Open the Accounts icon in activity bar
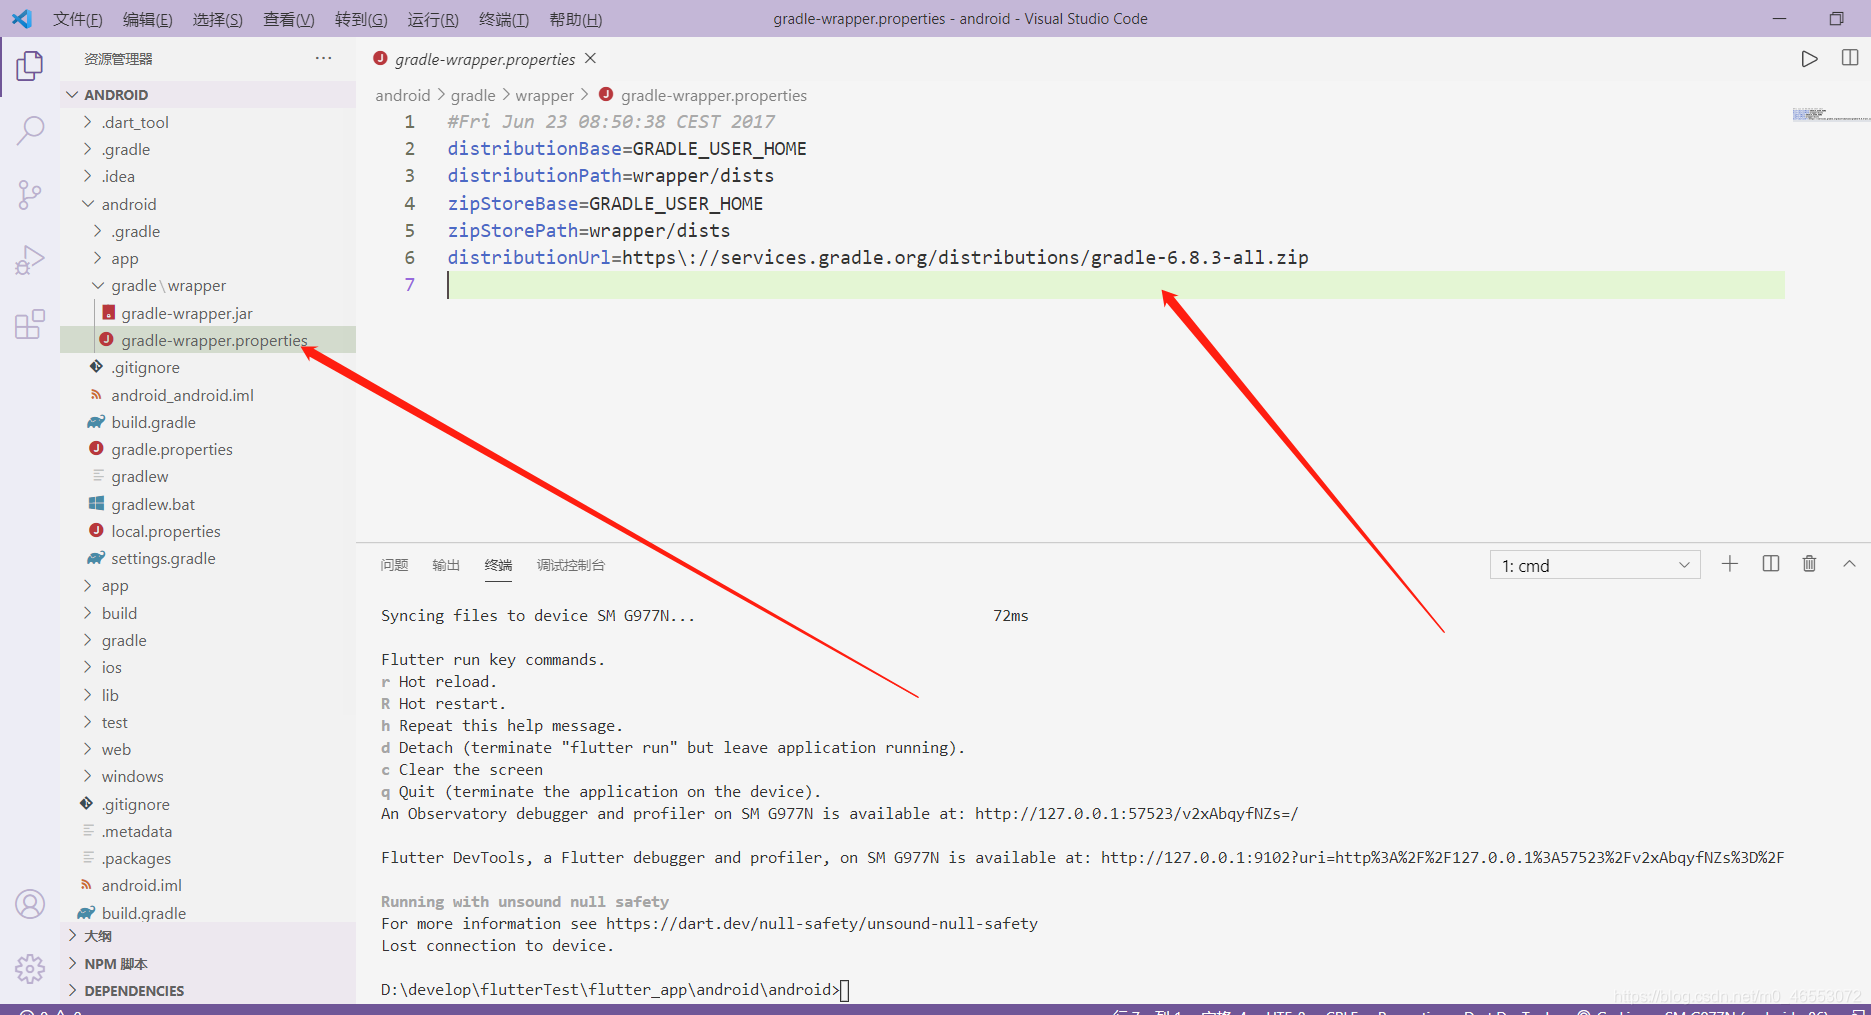This screenshot has width=1871, height=1015. tap(30, 904)
